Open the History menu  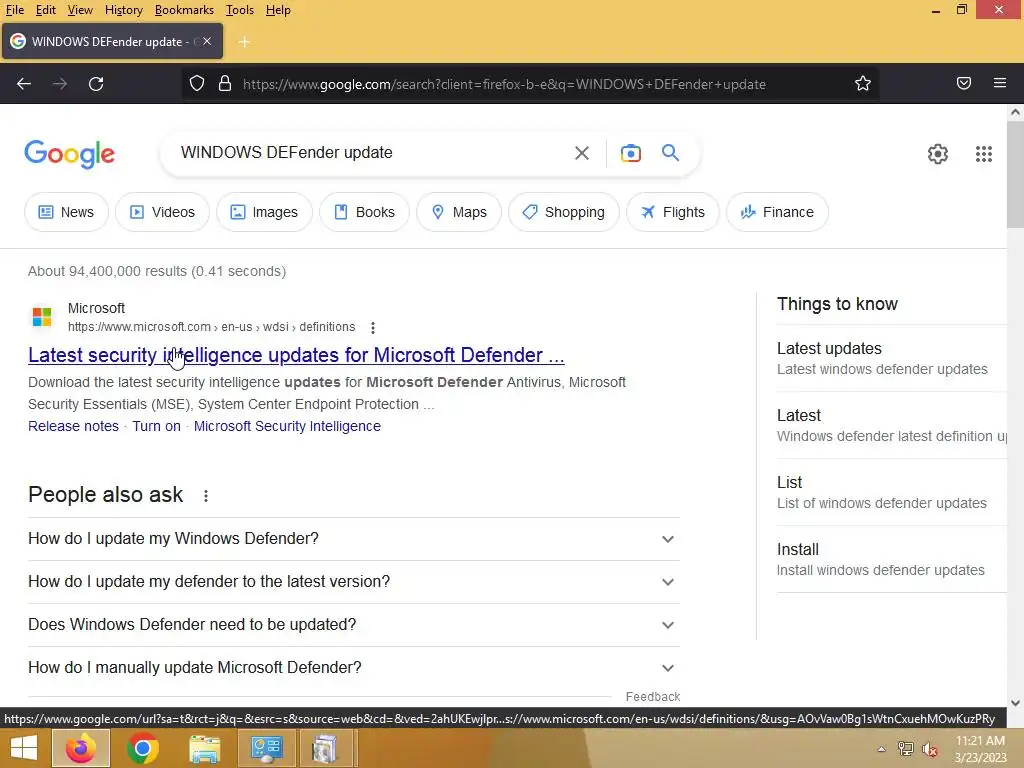click(123, 10)
